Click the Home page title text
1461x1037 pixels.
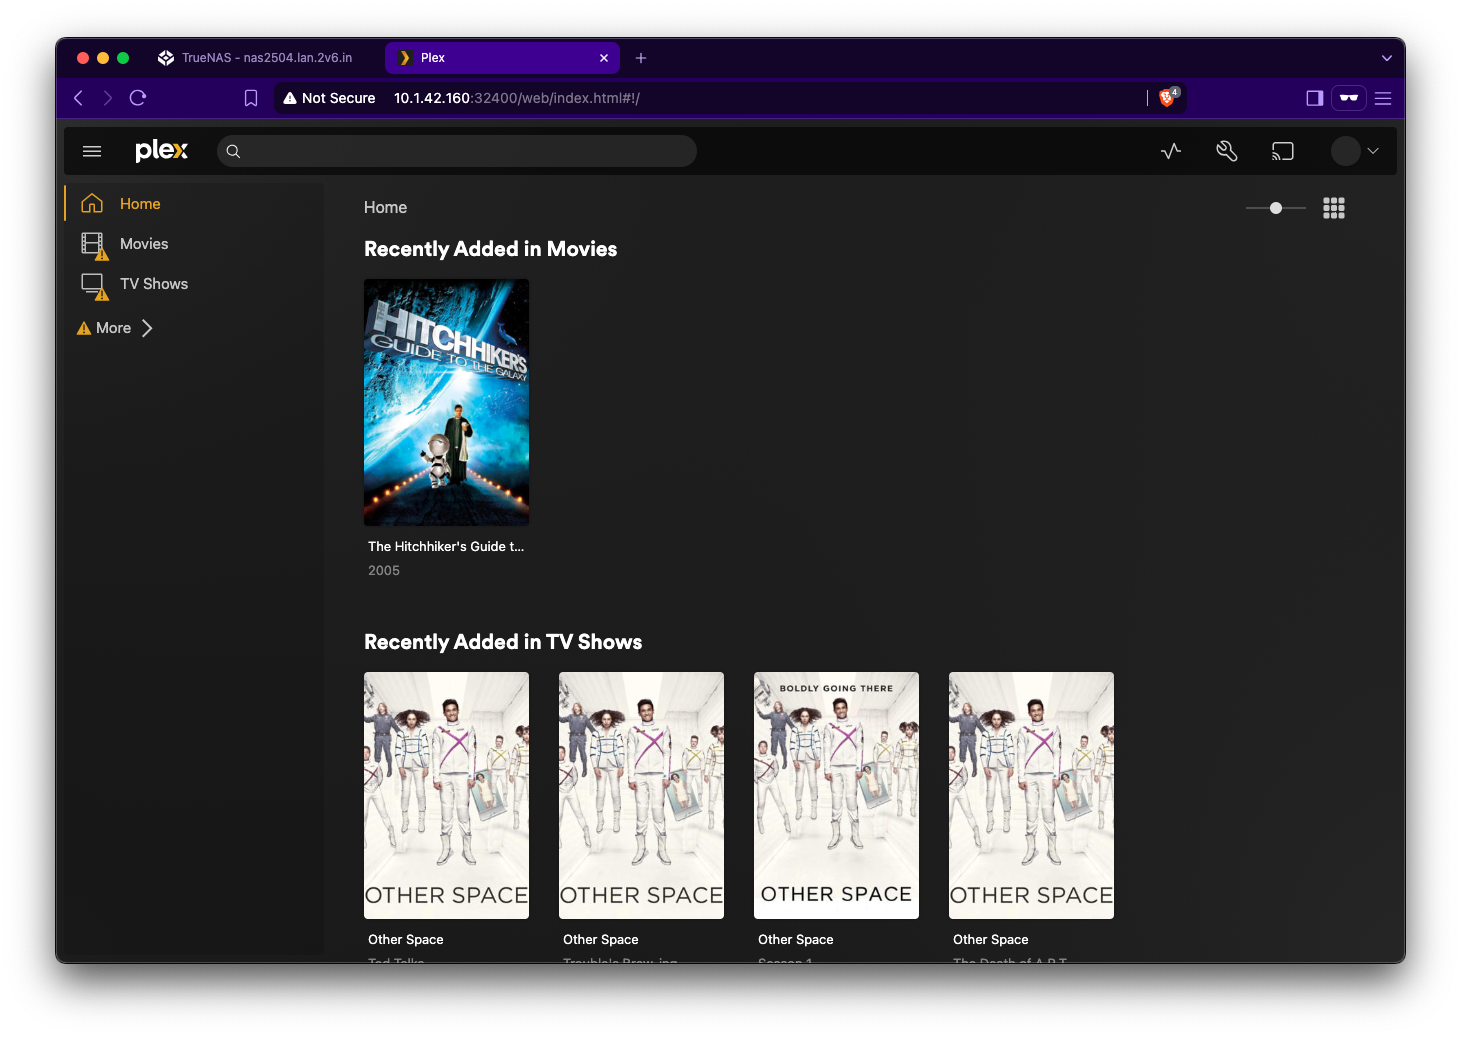pos(385,207)
